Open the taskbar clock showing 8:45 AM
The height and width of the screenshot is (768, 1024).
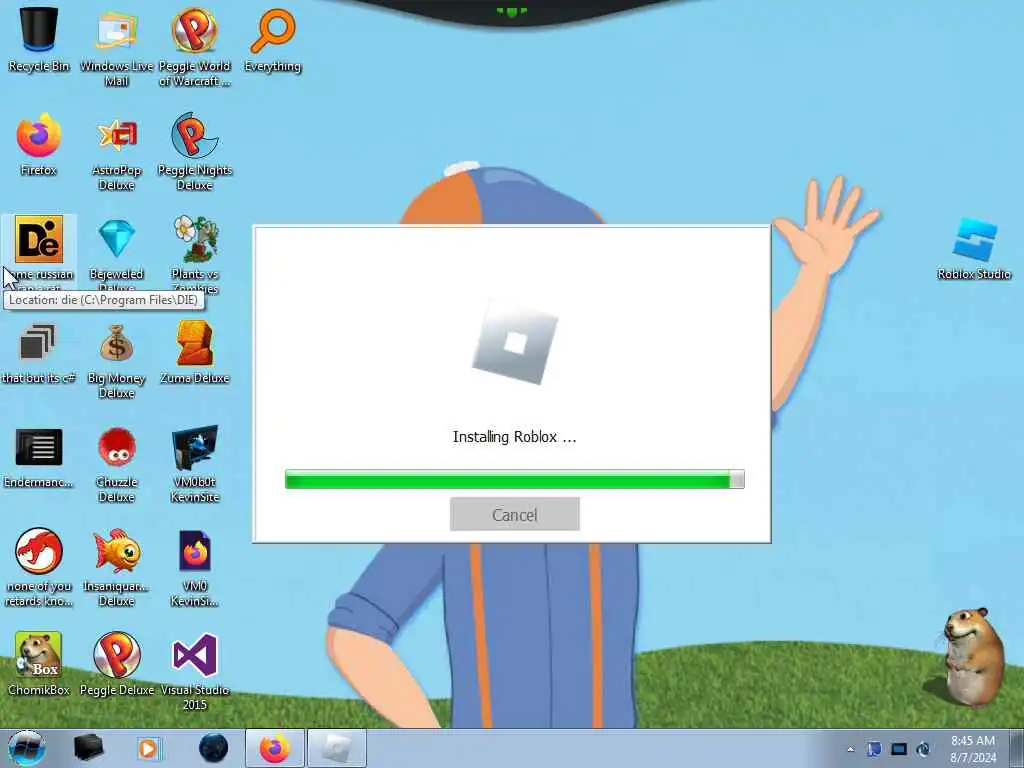point(973,749)
